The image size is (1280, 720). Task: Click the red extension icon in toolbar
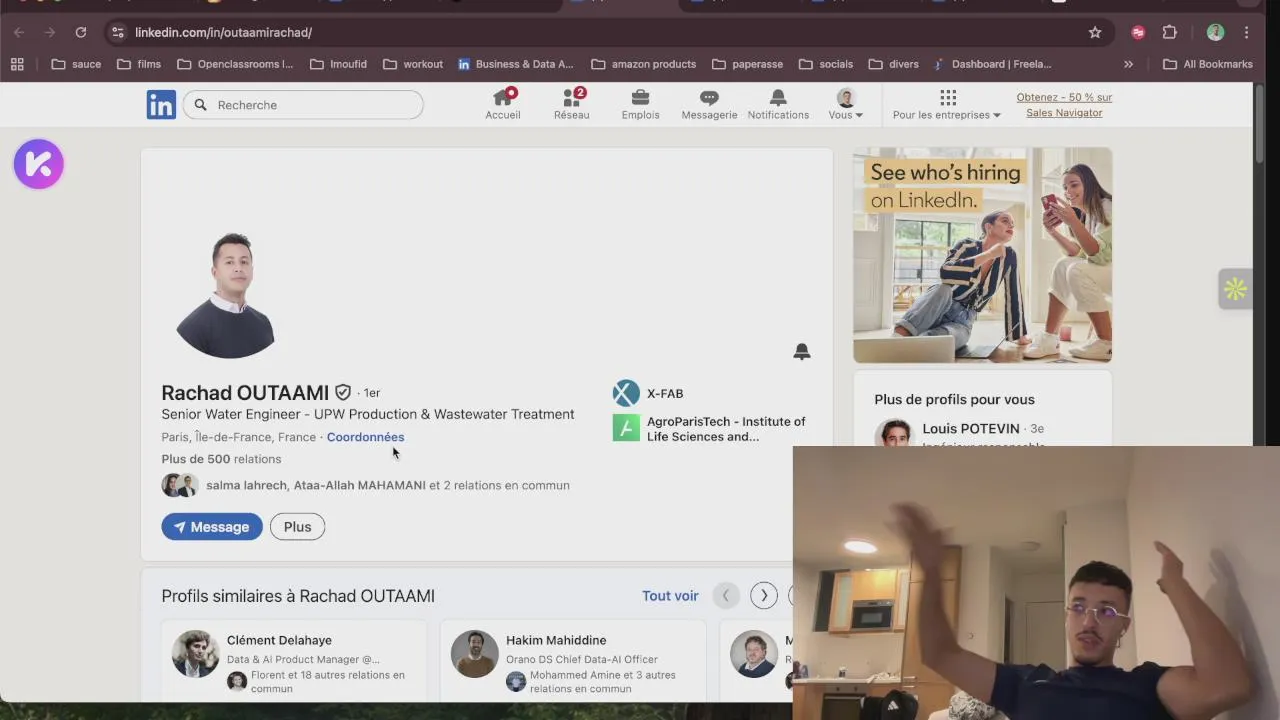pos(1138,32)
